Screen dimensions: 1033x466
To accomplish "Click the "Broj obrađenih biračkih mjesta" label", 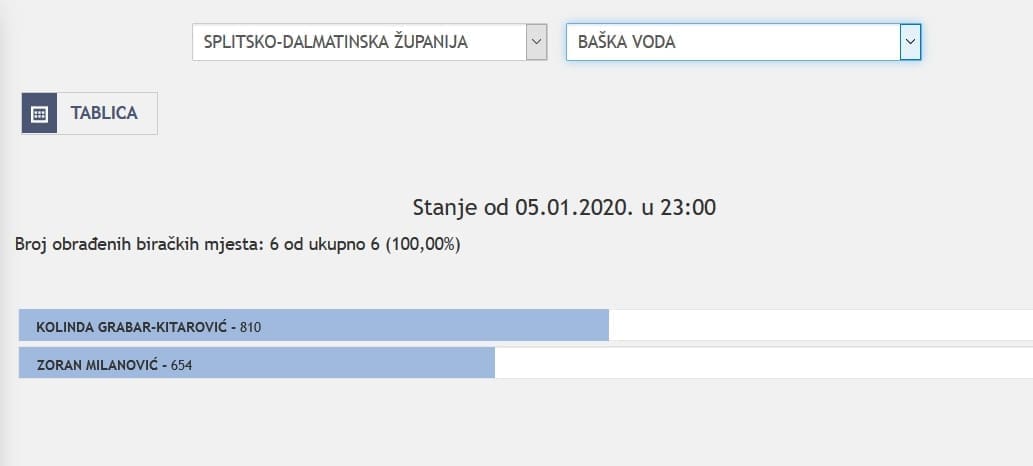I will [x=139, y=243].
